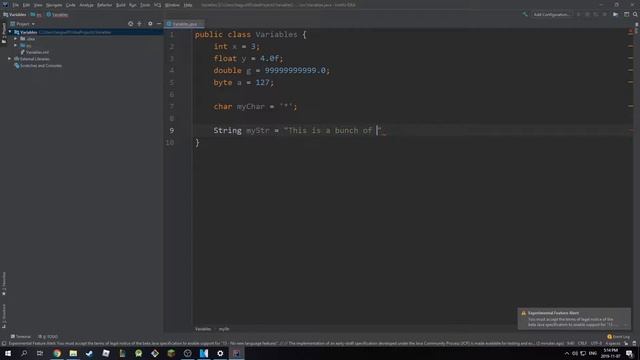Collapse the Variables project root node
Viewport: 640px width, 360px height.
pos(10,32)
